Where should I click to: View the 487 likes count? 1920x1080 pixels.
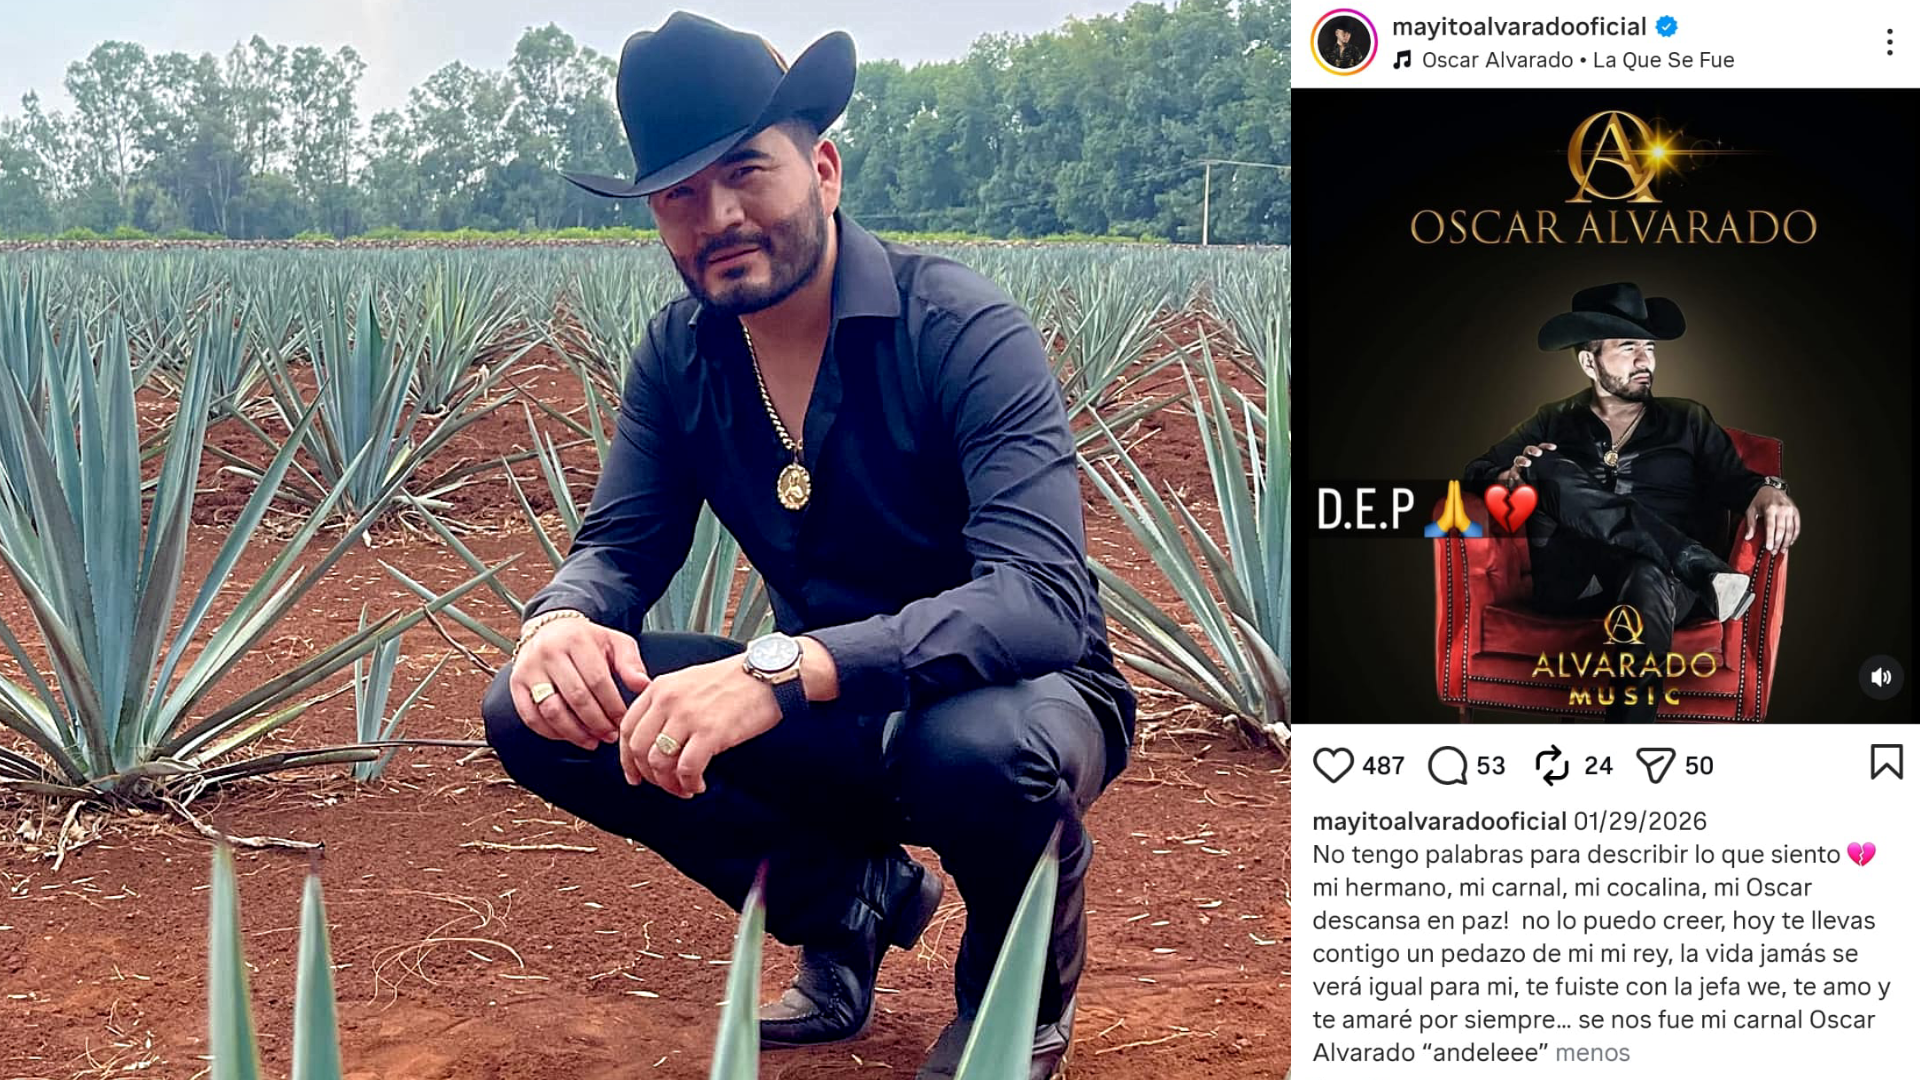point(1383,766)
